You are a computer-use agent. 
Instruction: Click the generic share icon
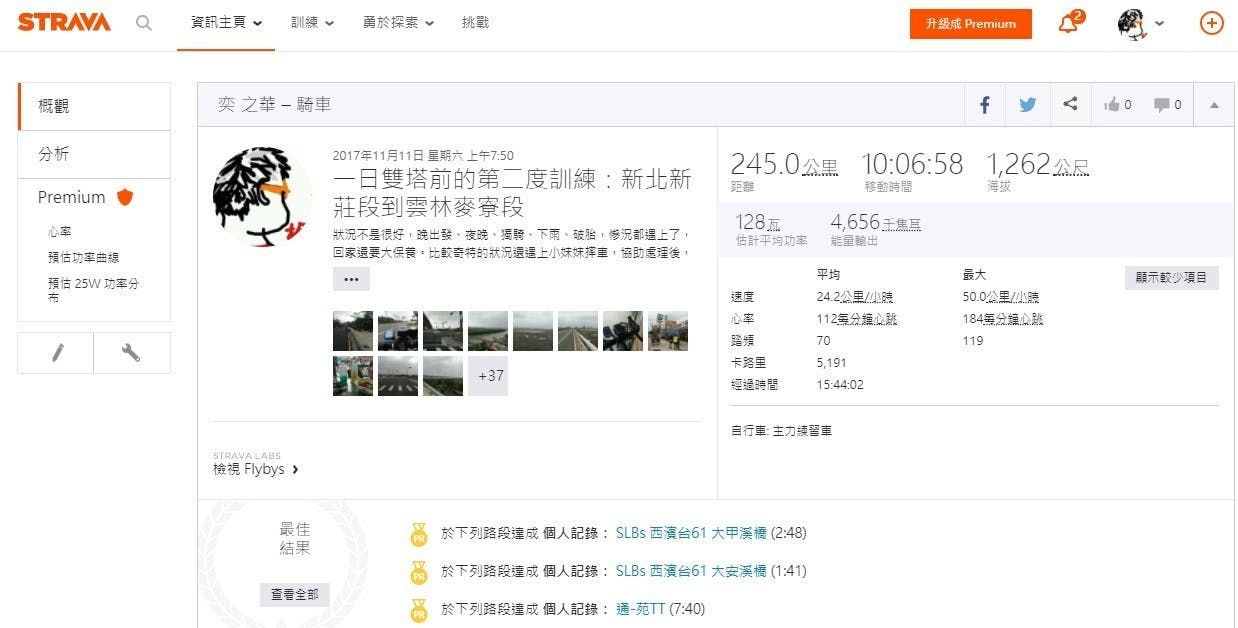1070,104
